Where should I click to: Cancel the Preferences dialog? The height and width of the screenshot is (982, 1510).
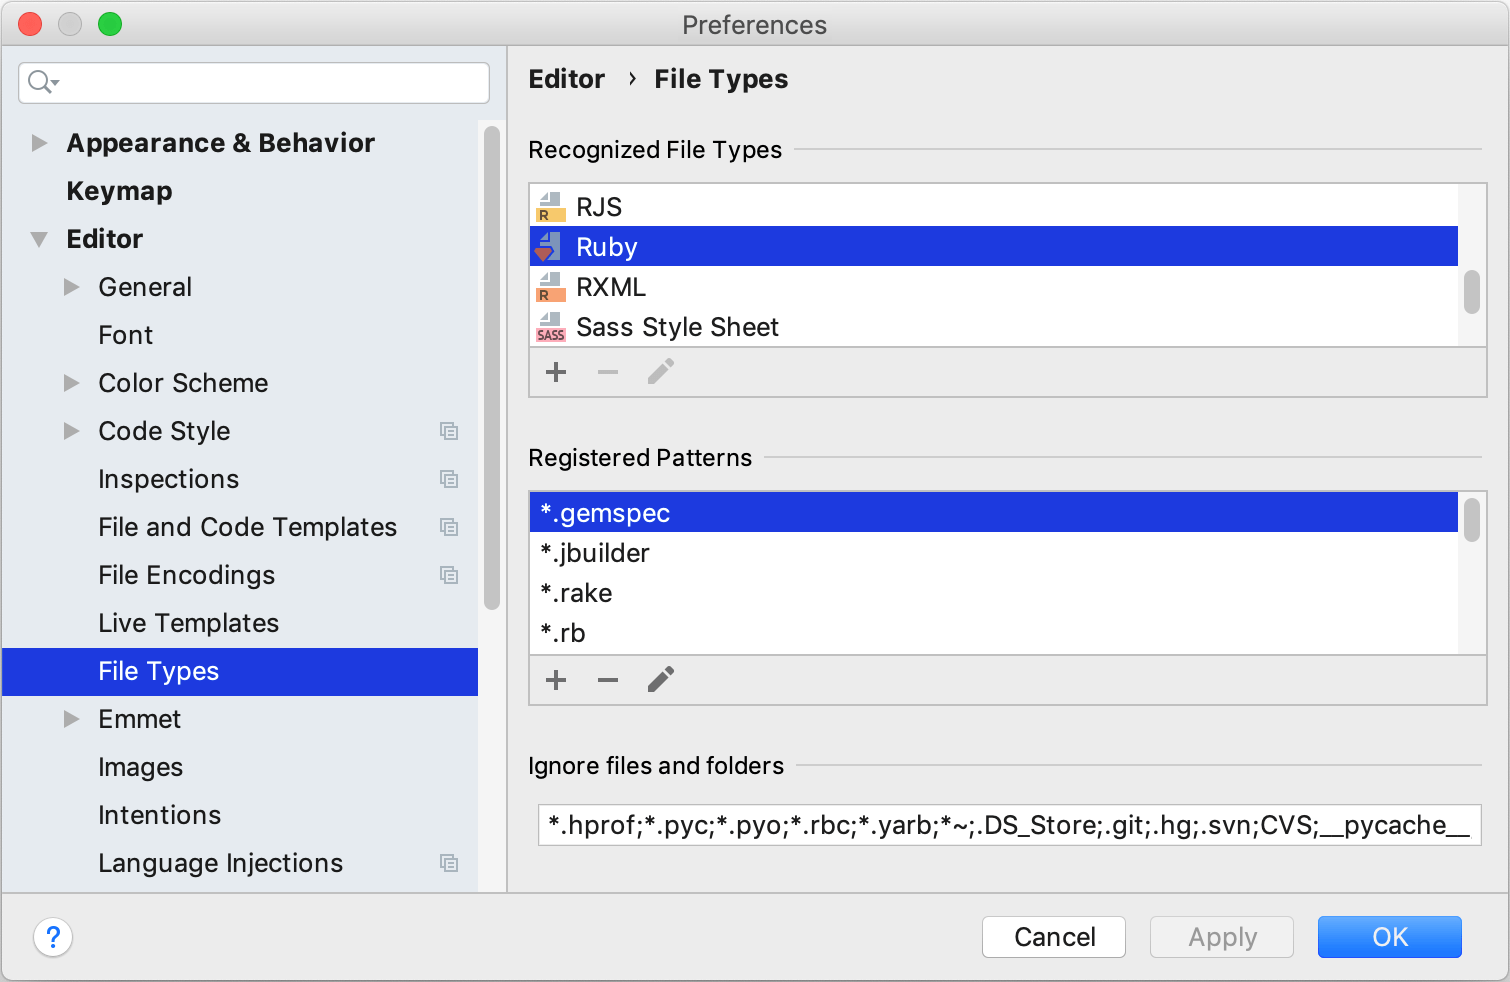[1053, 937]
